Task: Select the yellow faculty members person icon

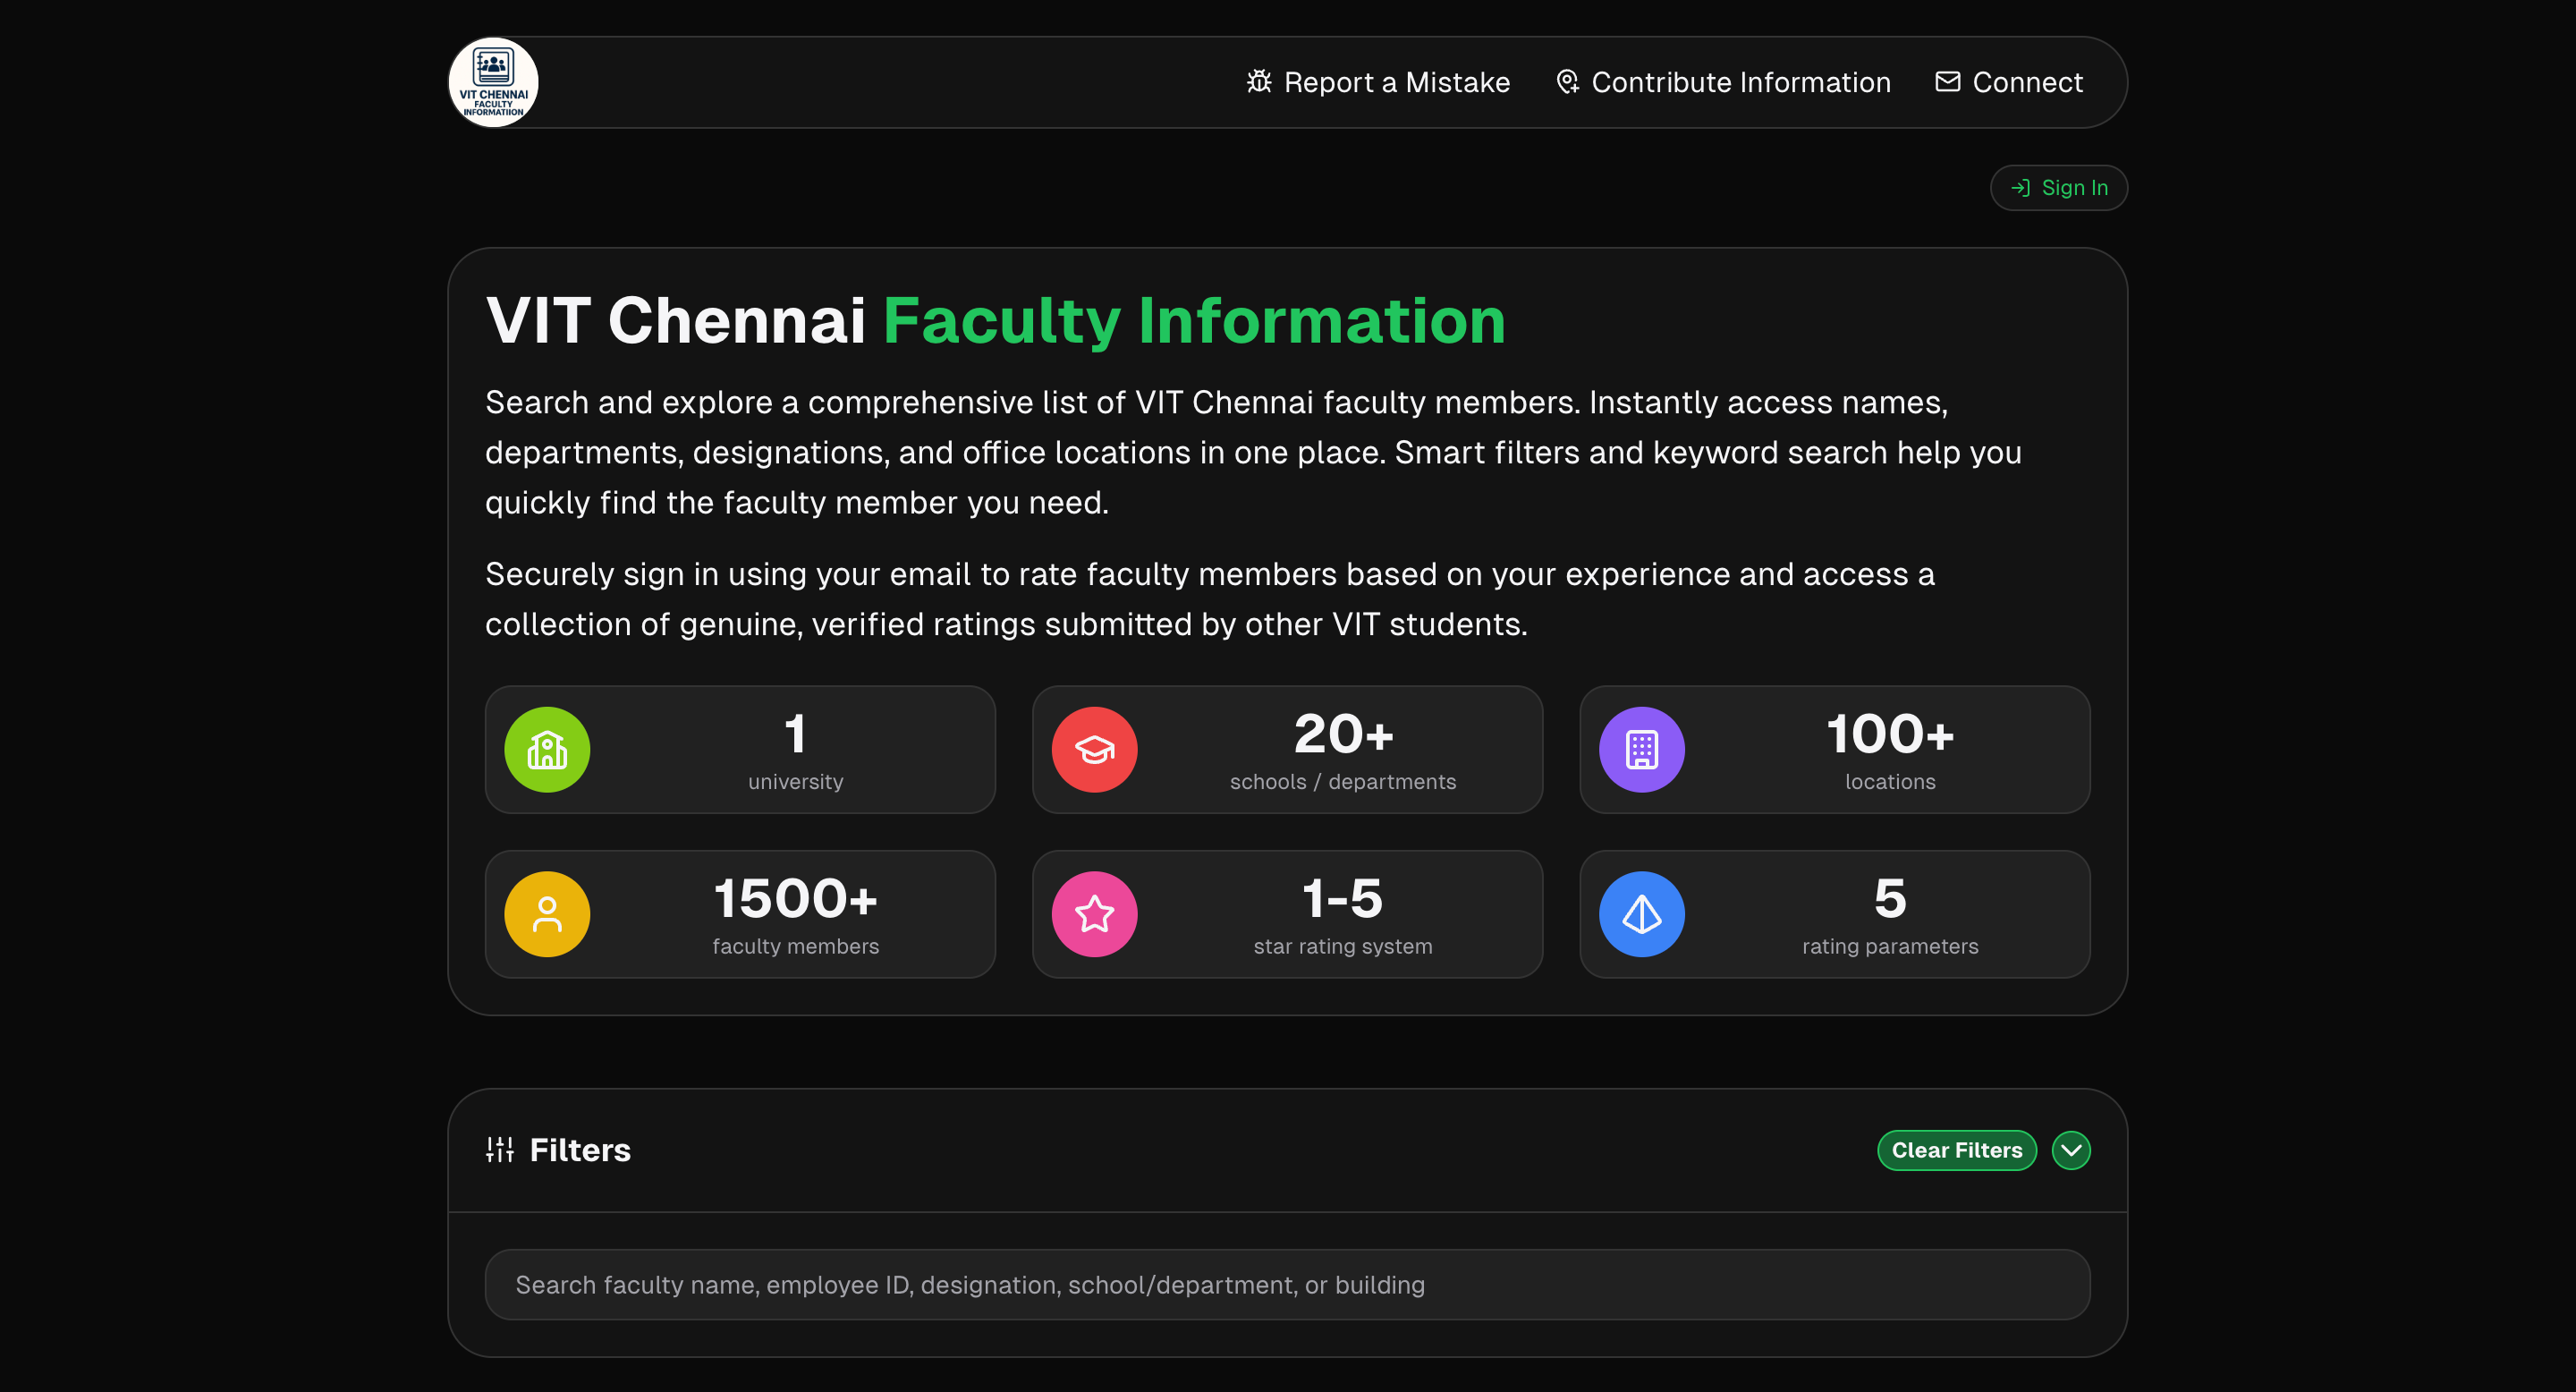Action: [547, 913]
